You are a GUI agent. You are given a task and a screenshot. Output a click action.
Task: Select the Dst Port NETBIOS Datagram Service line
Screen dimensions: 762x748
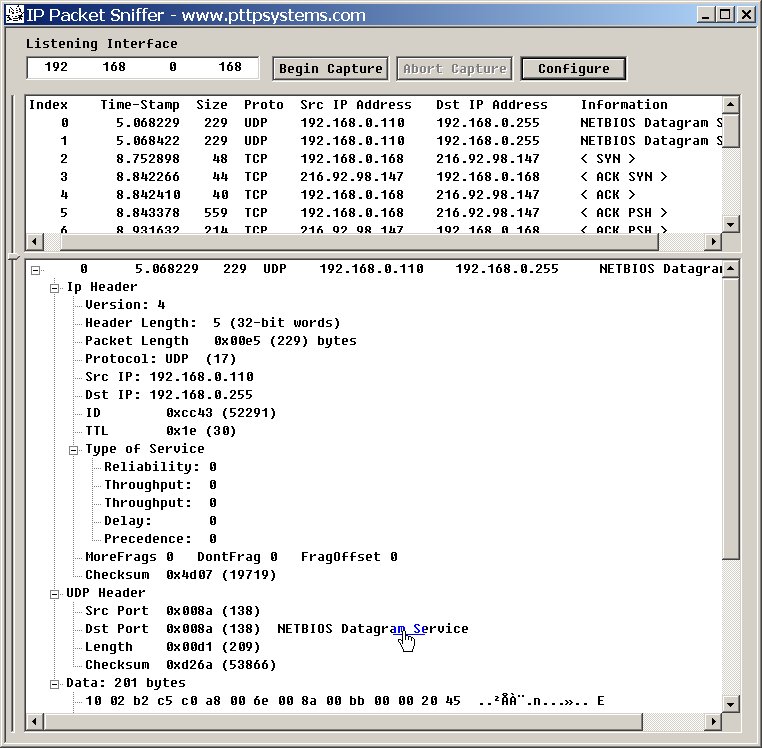pyautogui.click(x=276, y=629)
